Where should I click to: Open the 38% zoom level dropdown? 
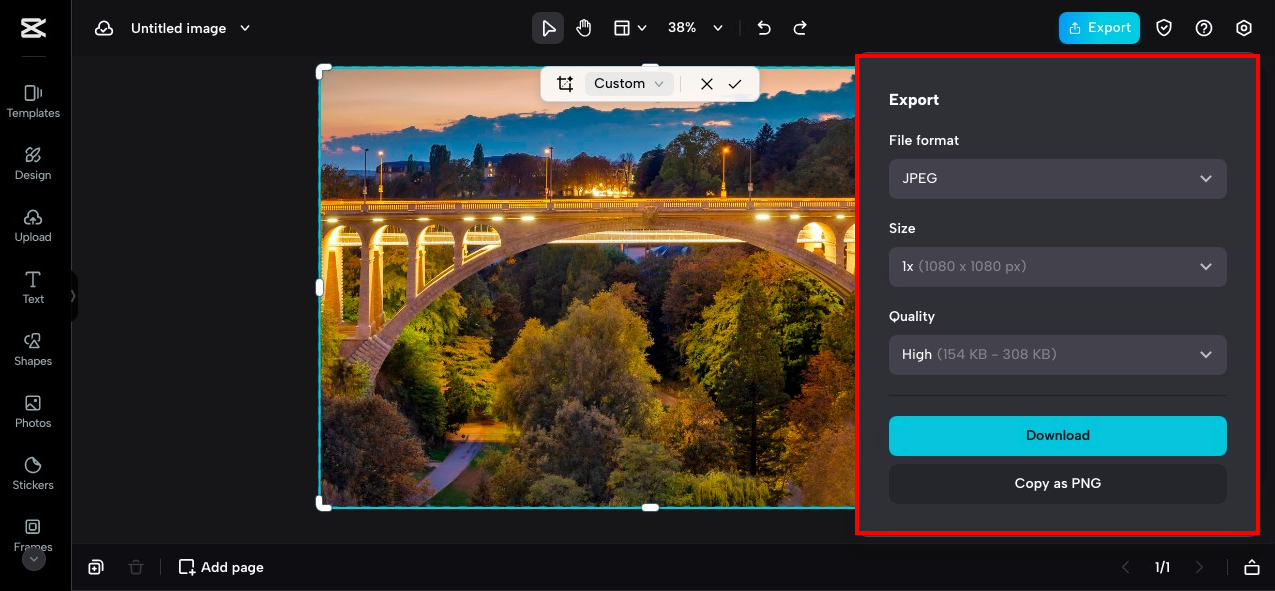pos(695,28)
